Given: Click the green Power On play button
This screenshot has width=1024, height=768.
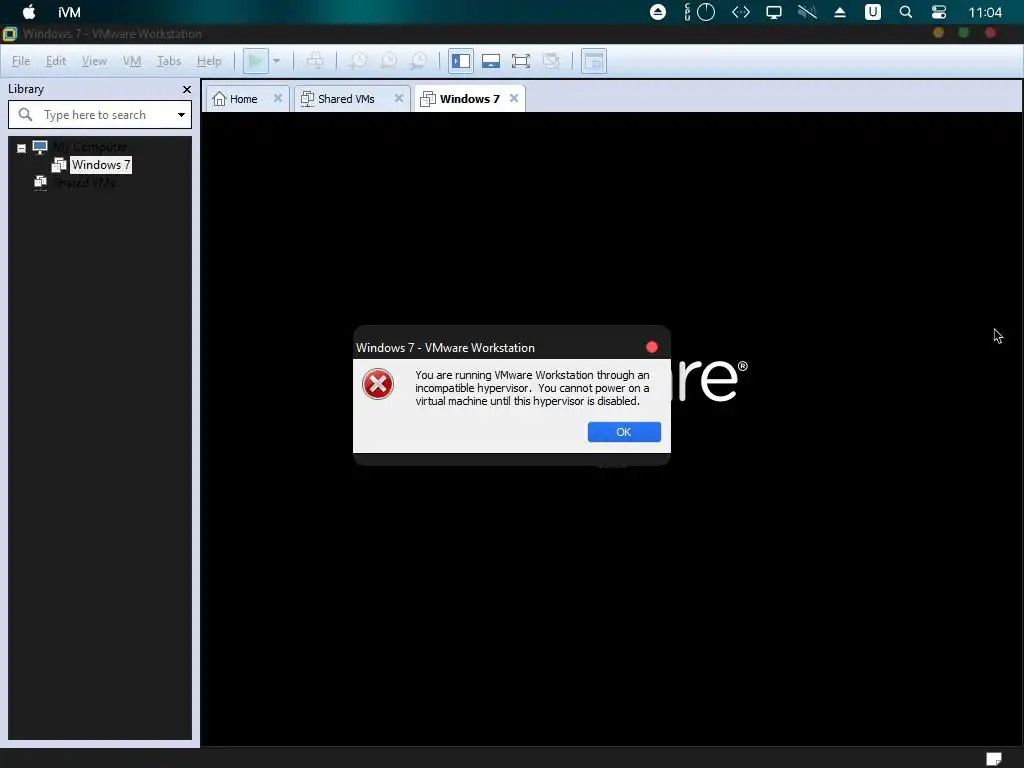Looking at the screenshot, I should click(x=255, y=61).
